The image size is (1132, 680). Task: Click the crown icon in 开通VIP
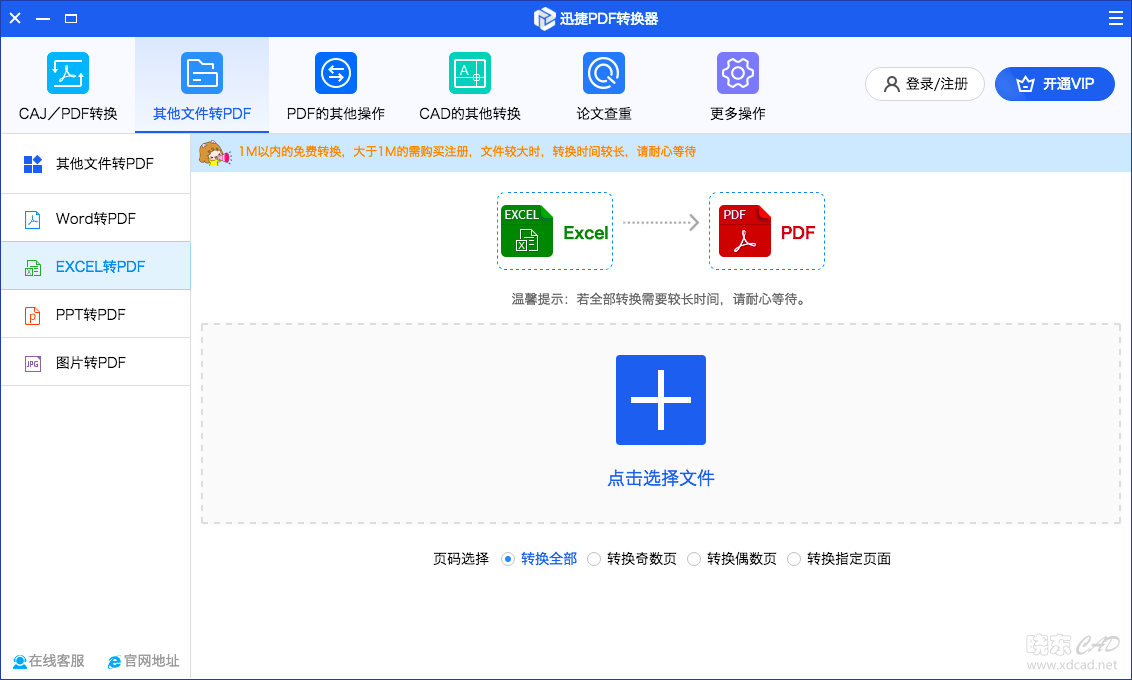tap(1025, 84)
